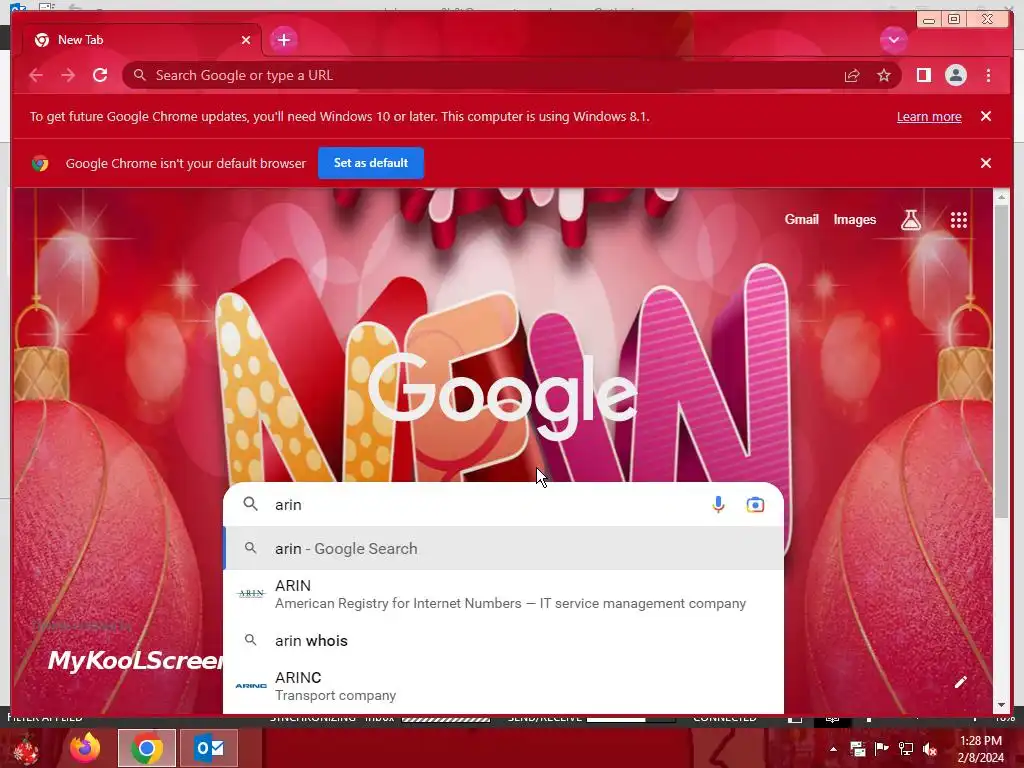The width and height of the screenshot is (1024, 768).
Task: Pick the 'arin whois' suggestion
Action: (504, 641)
